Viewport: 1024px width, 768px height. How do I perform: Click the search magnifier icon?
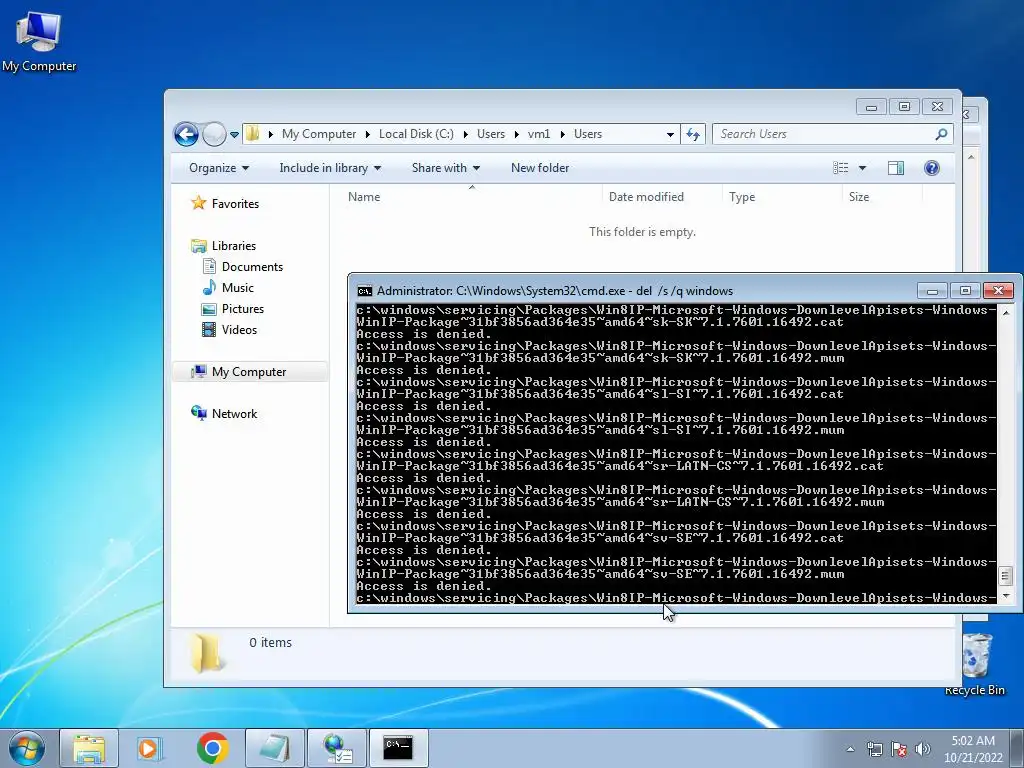[941, 134]
